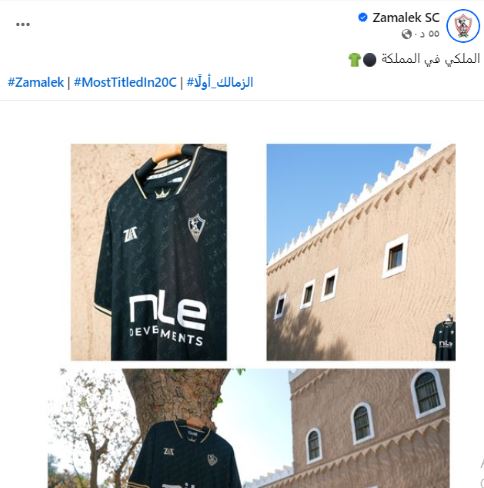Image resolution: width=484 pixels, height=488 pixels.
Task: Click the gold crown on jersey collar
Action: point(162,194)
